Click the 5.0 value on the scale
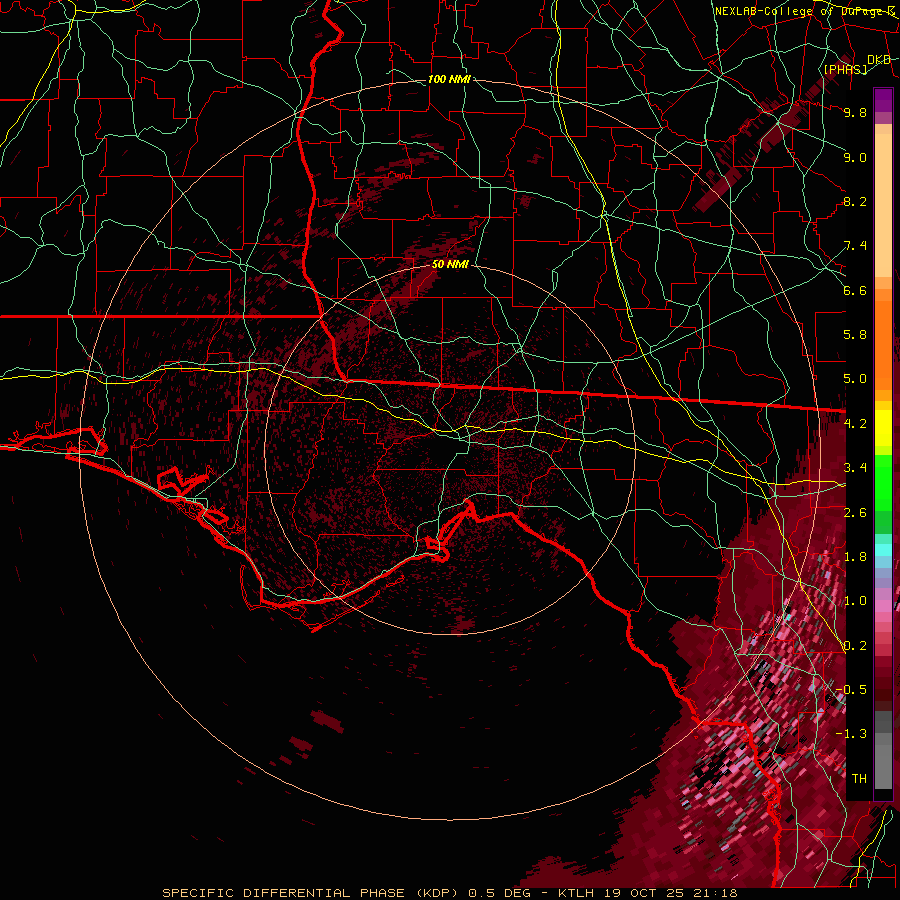Screen dimensions: 900x900 [x=855, y=379]
